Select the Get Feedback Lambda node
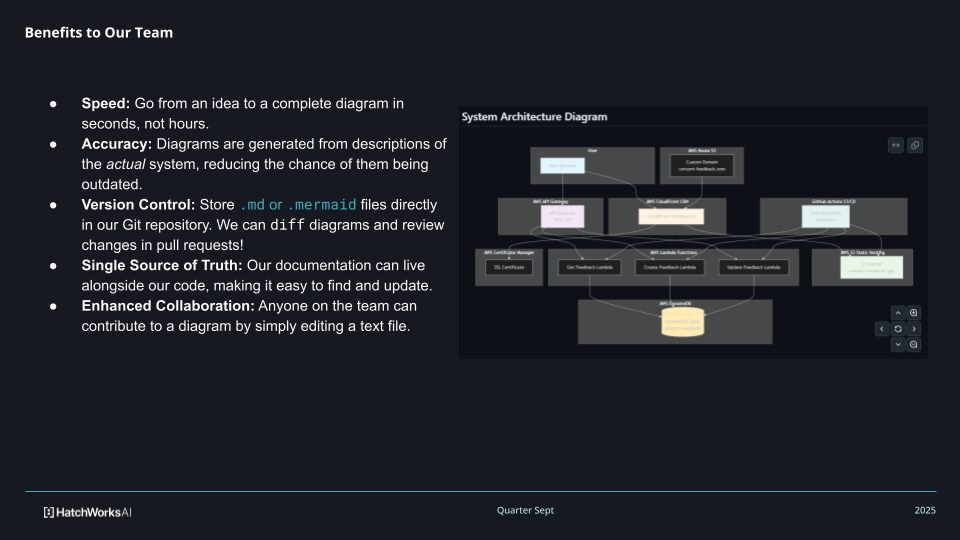The image size is (960, 540). [589, 267]
